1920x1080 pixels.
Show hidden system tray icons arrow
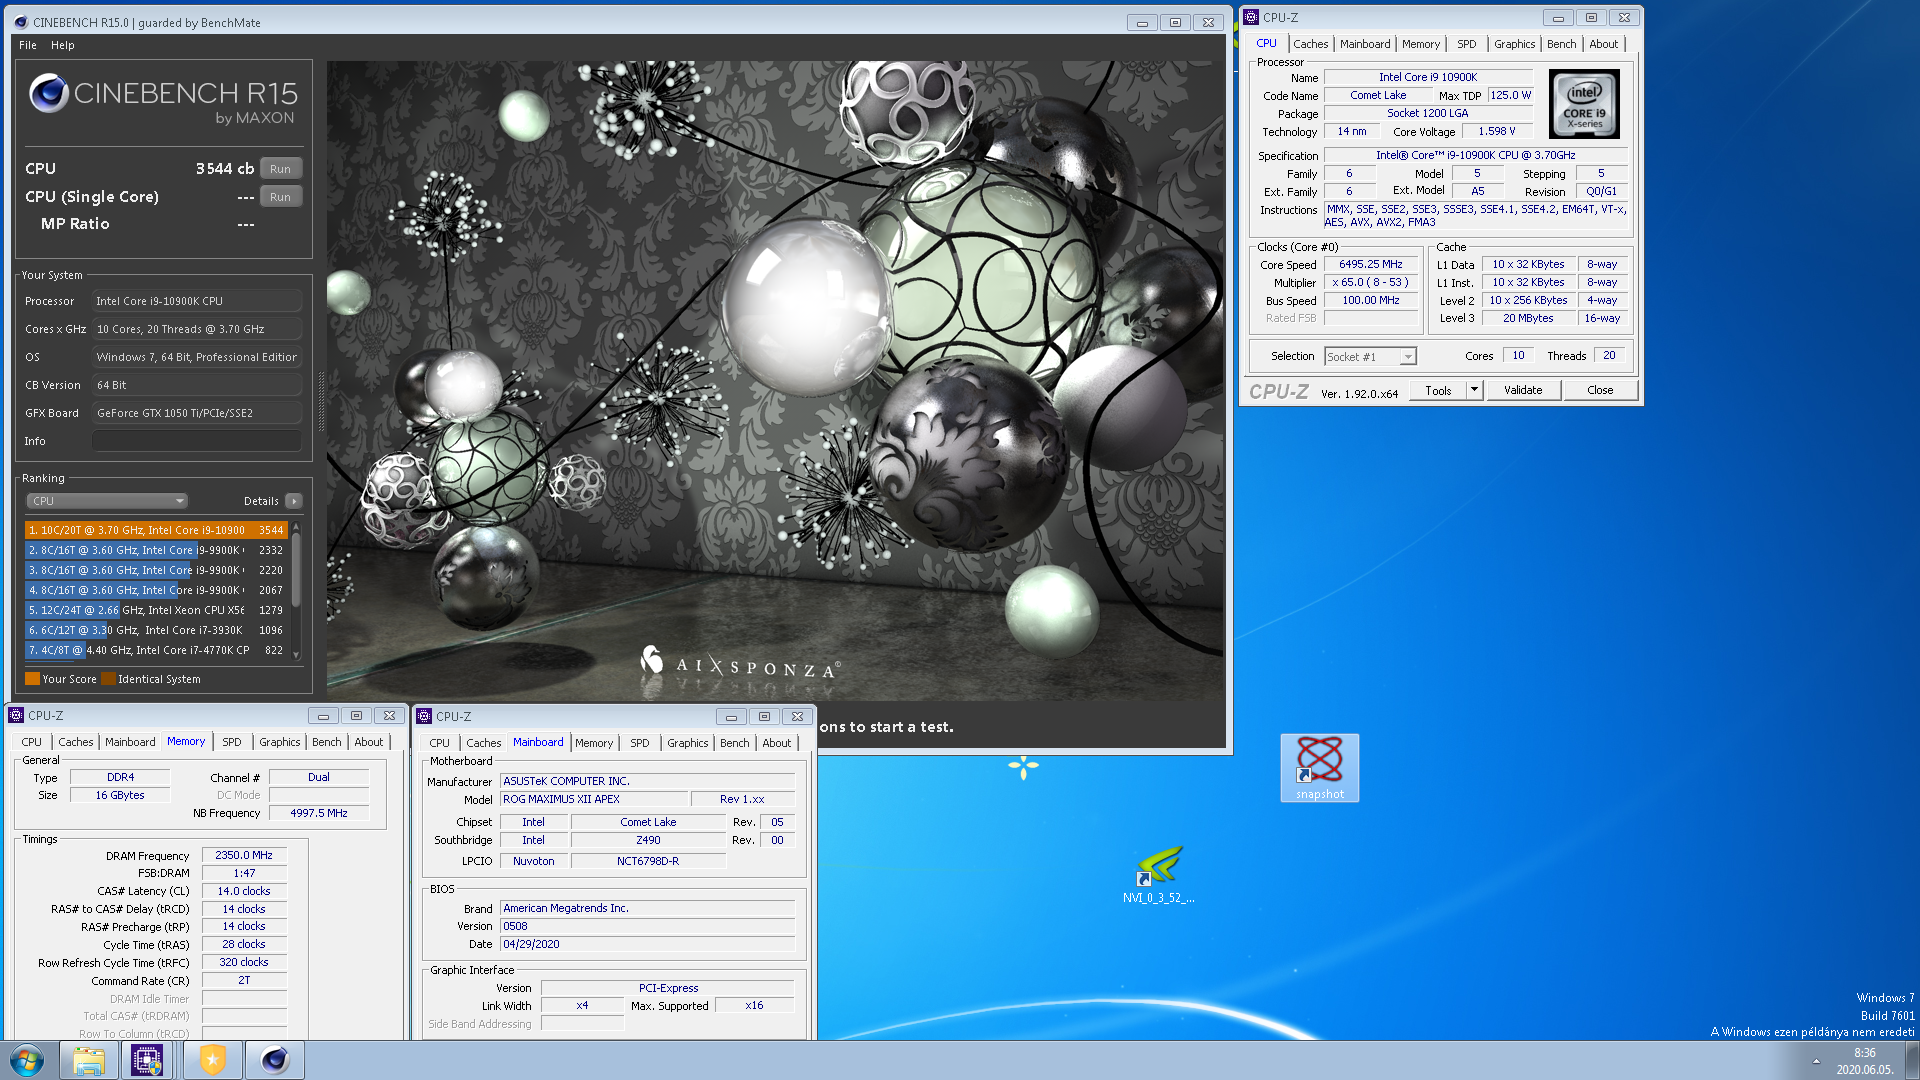1816,1061
